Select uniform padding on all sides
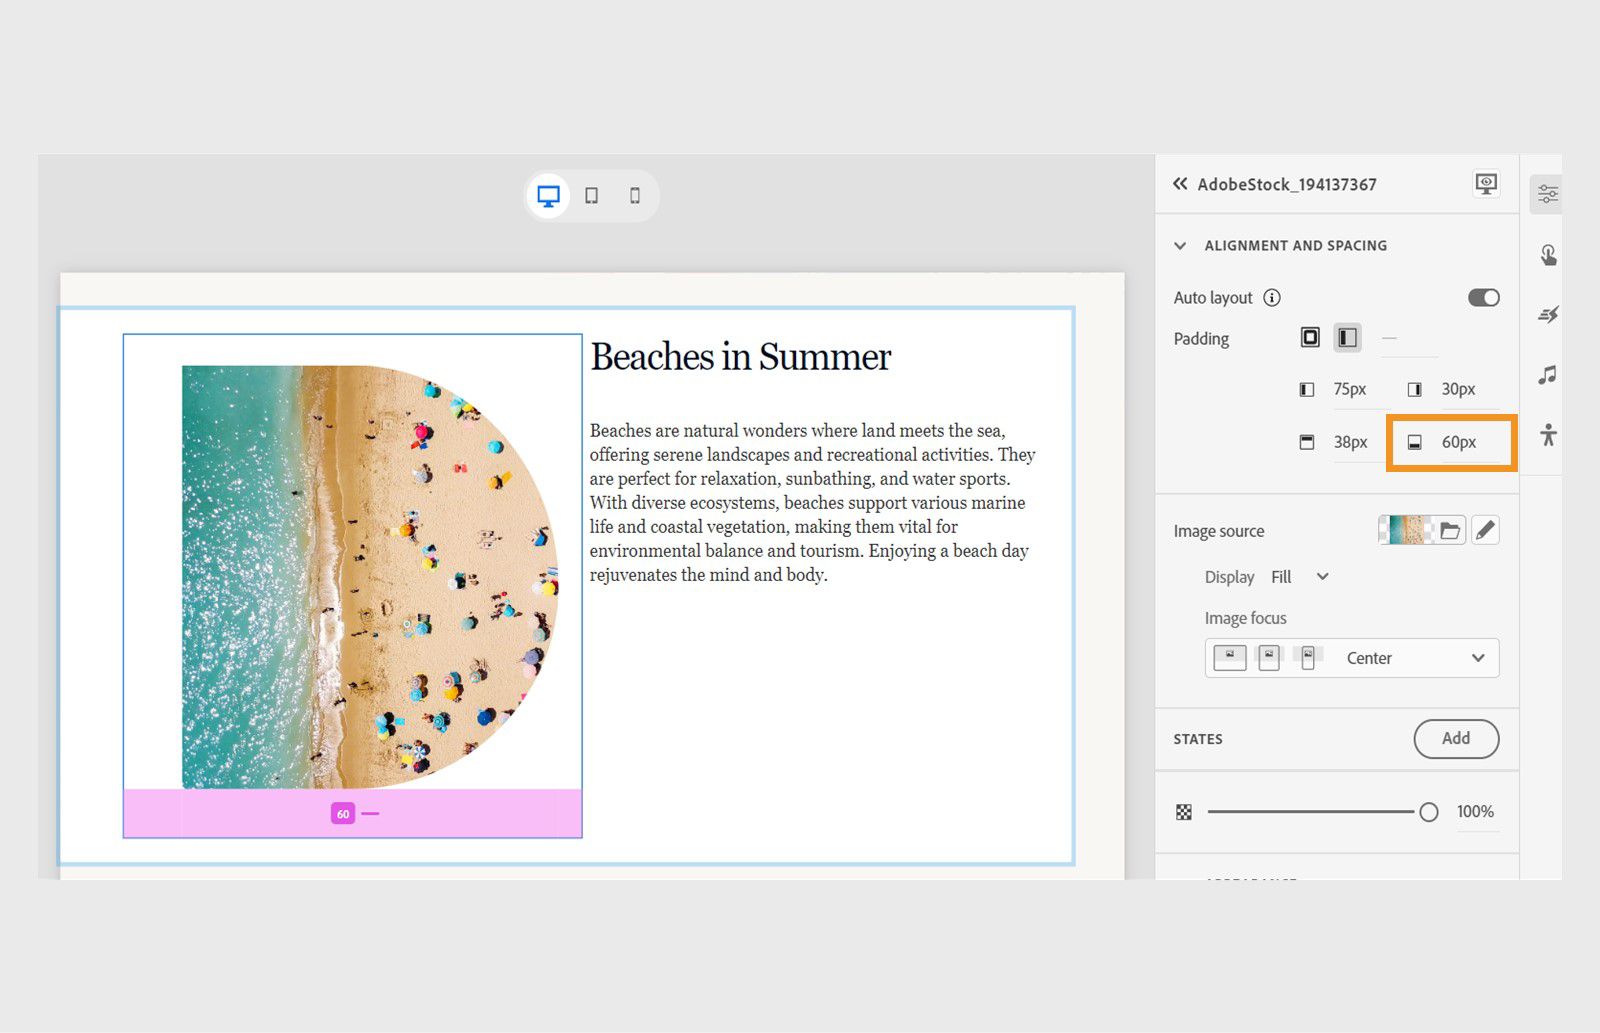The width and height of the screenshot is (1600, 1033). (x=1310, y=338)
